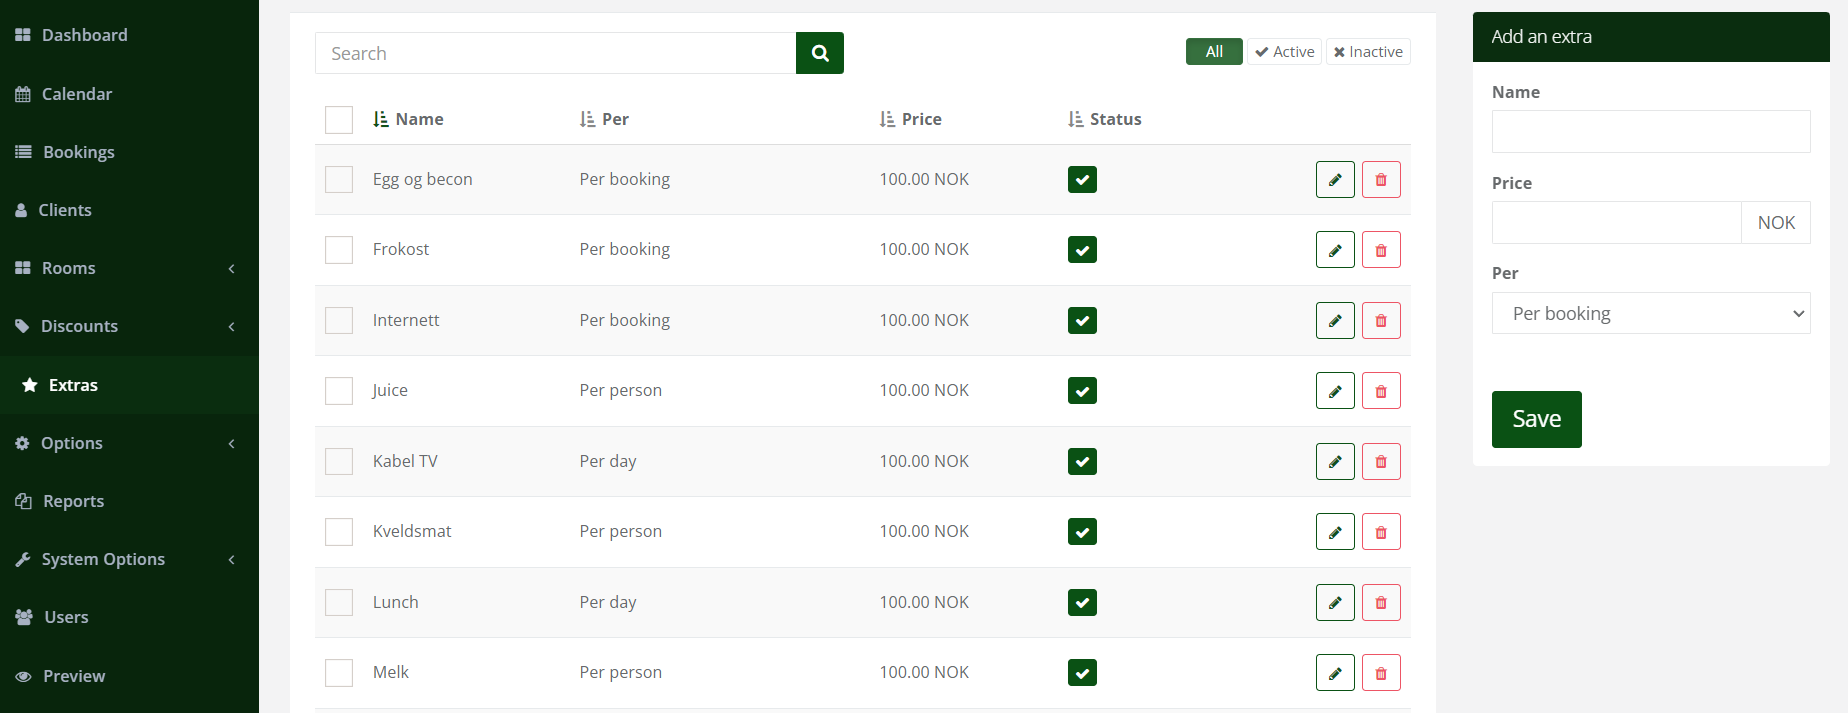The image size is (1848, 713).
Task: Open Bookings from the sidebar
Action: (x=78, y=152)
